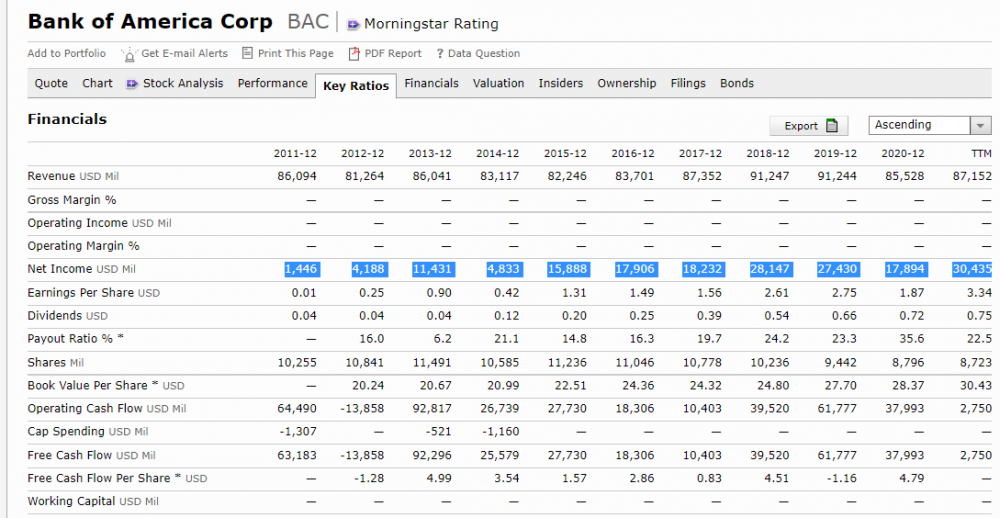Open the Filings tab

(688, 83)
